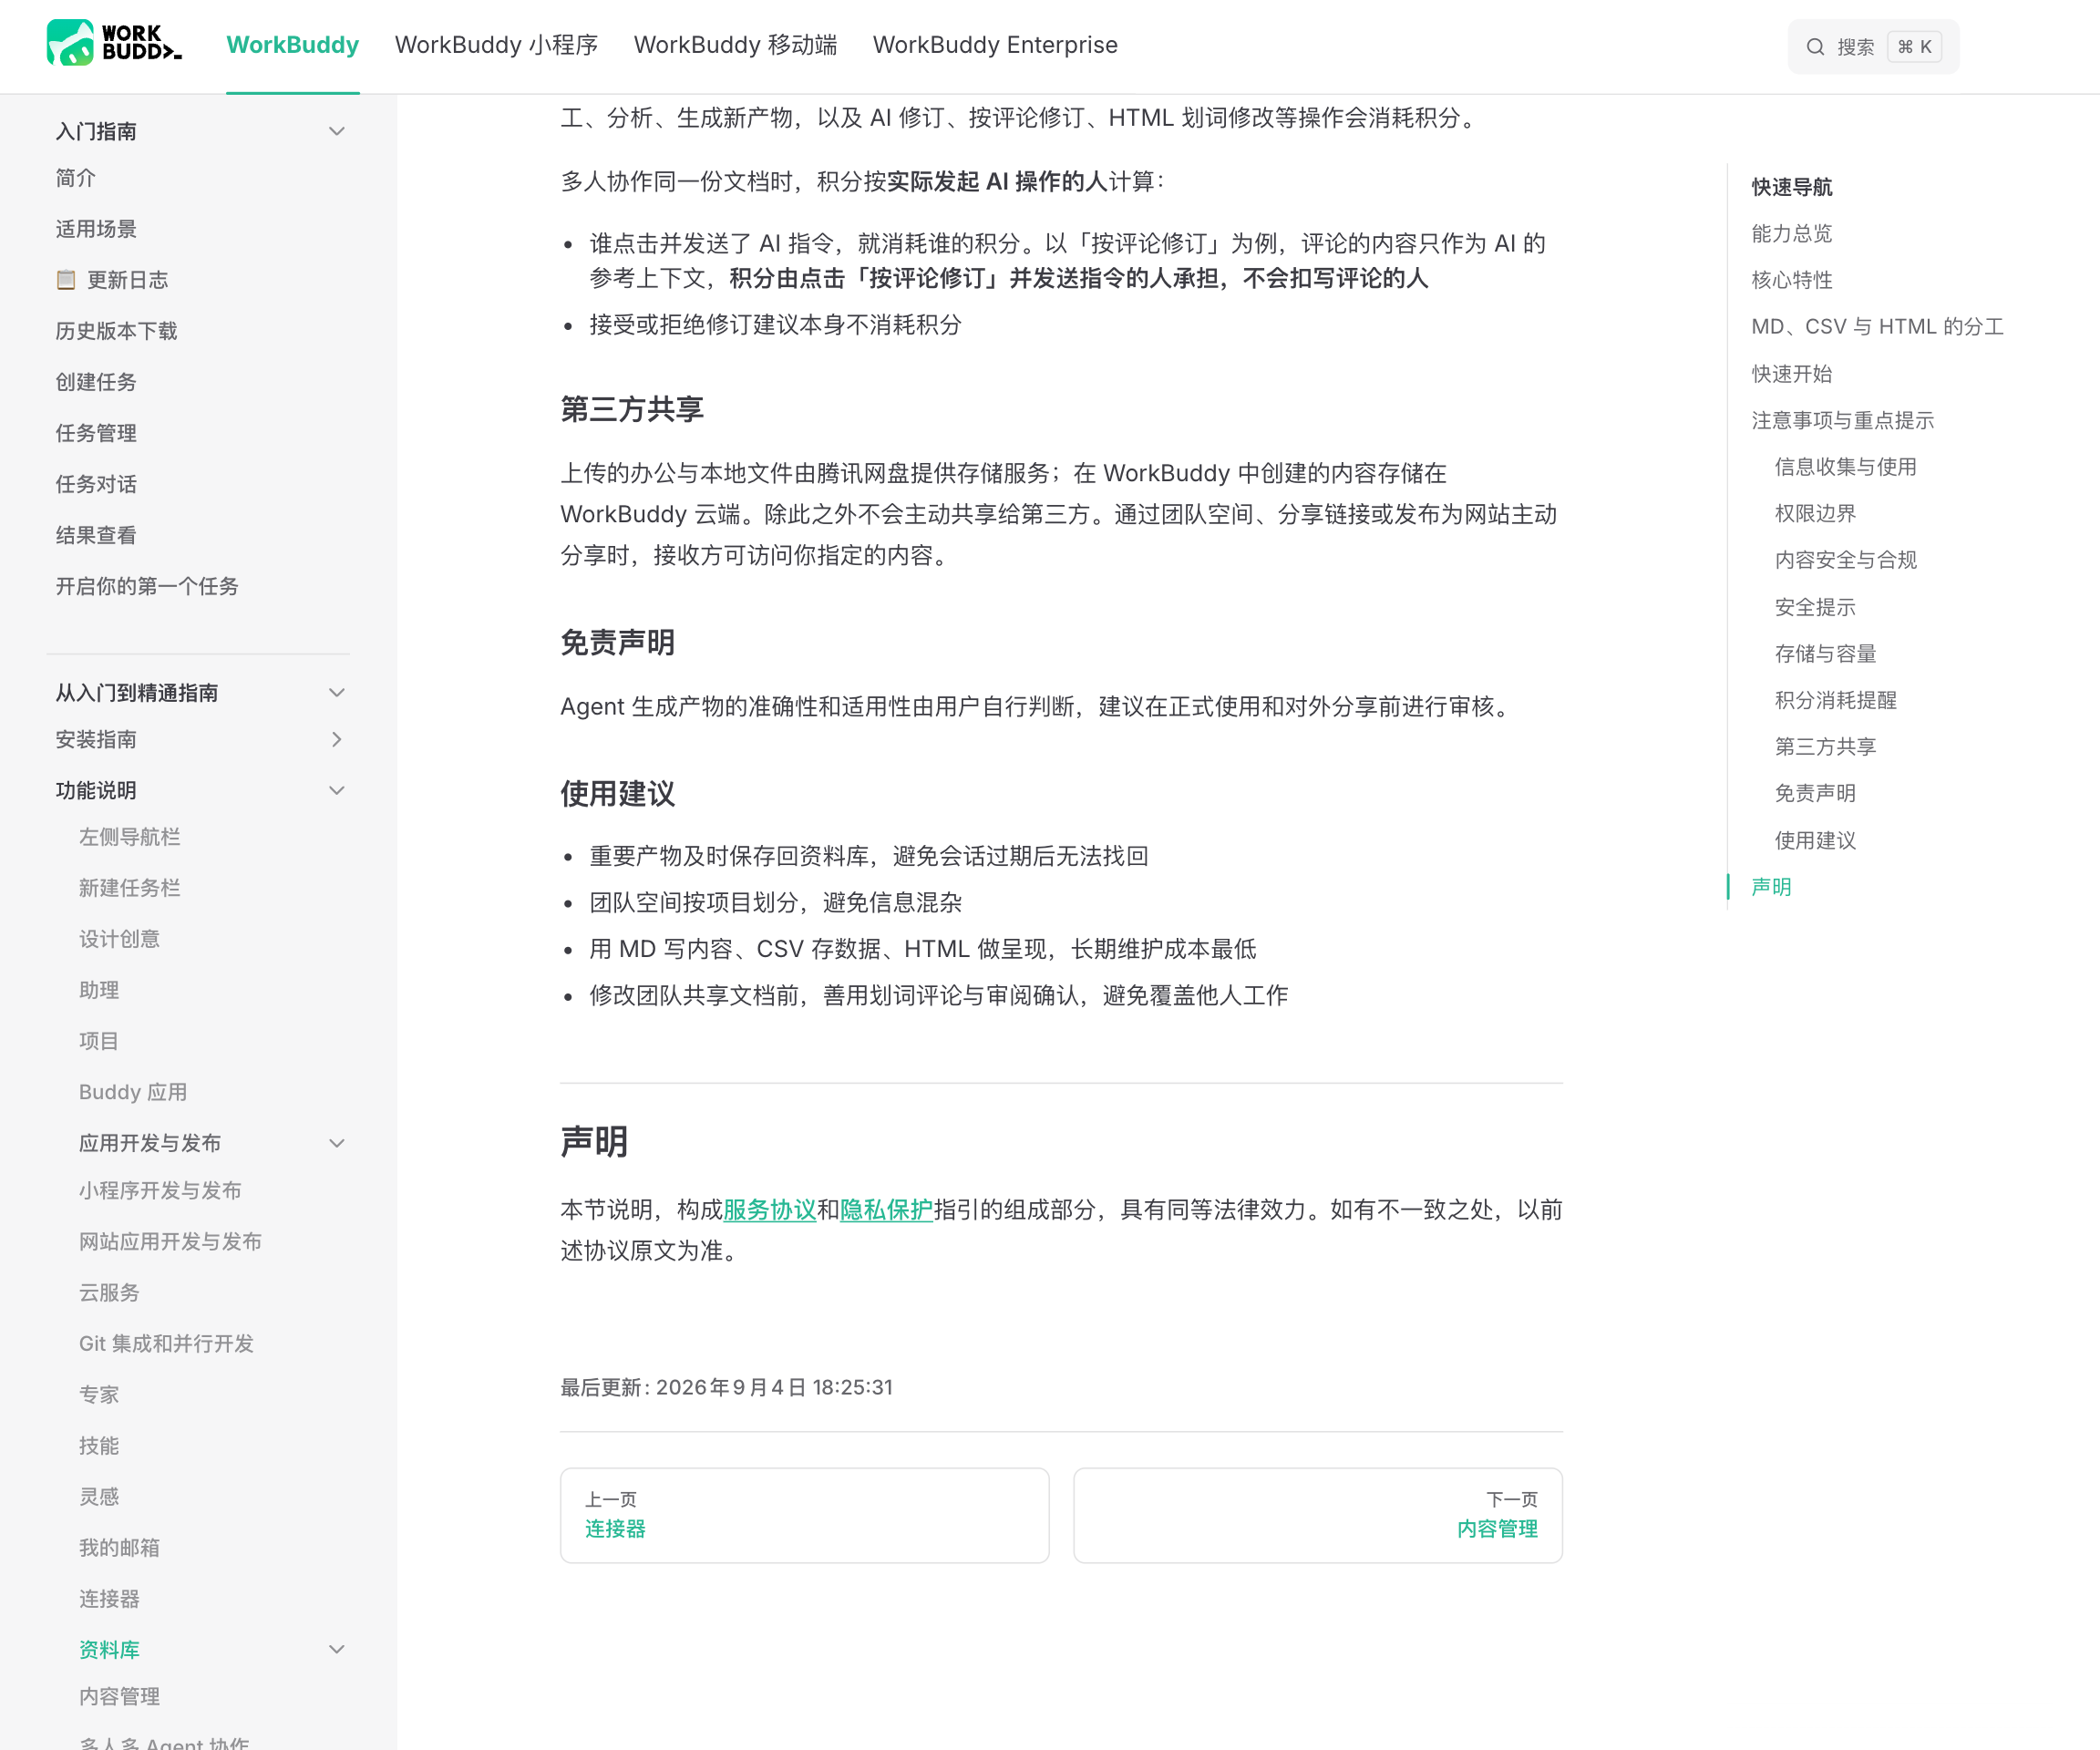
Task: Switch to the WorkBuddy tab
Action: pyautogui.click(x=293, y=45)
